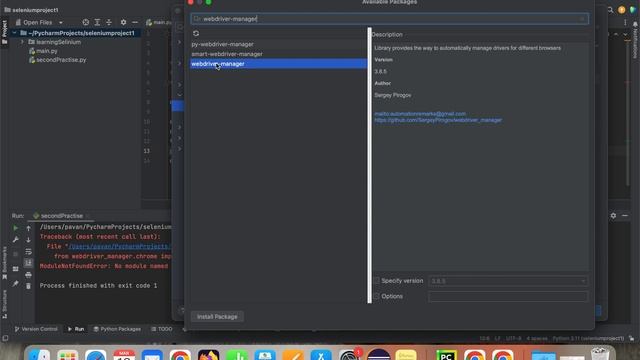Viewport: 640px width, 360px height.
Task: Select the main.py editor tab
Action: (x=159, y=22)
